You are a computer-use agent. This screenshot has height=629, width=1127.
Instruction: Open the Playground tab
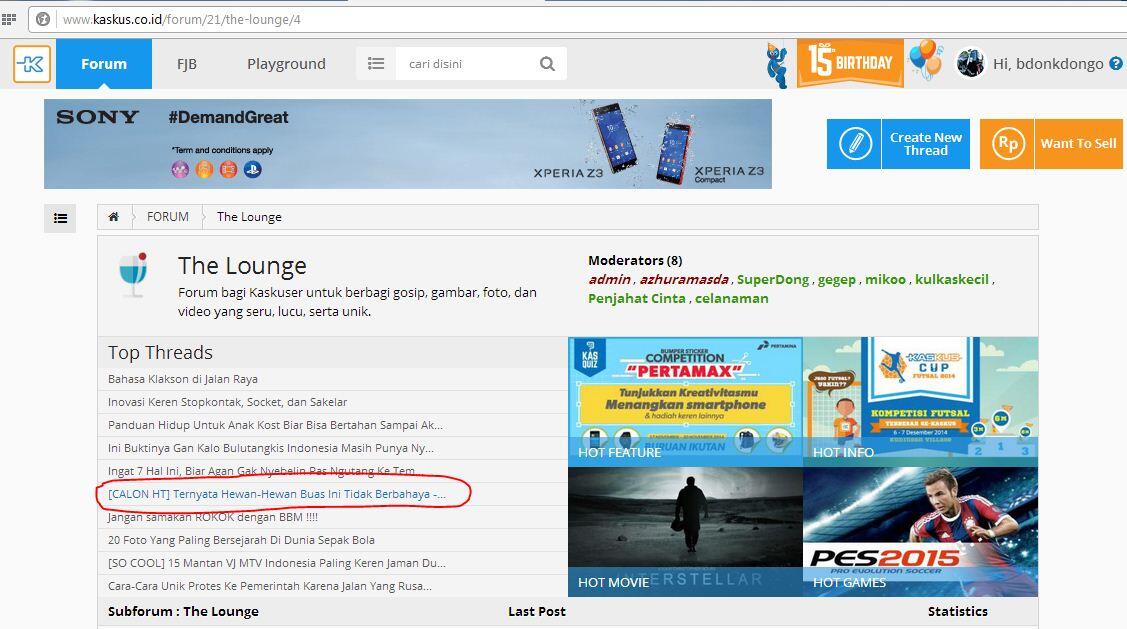tap(286, 64)
